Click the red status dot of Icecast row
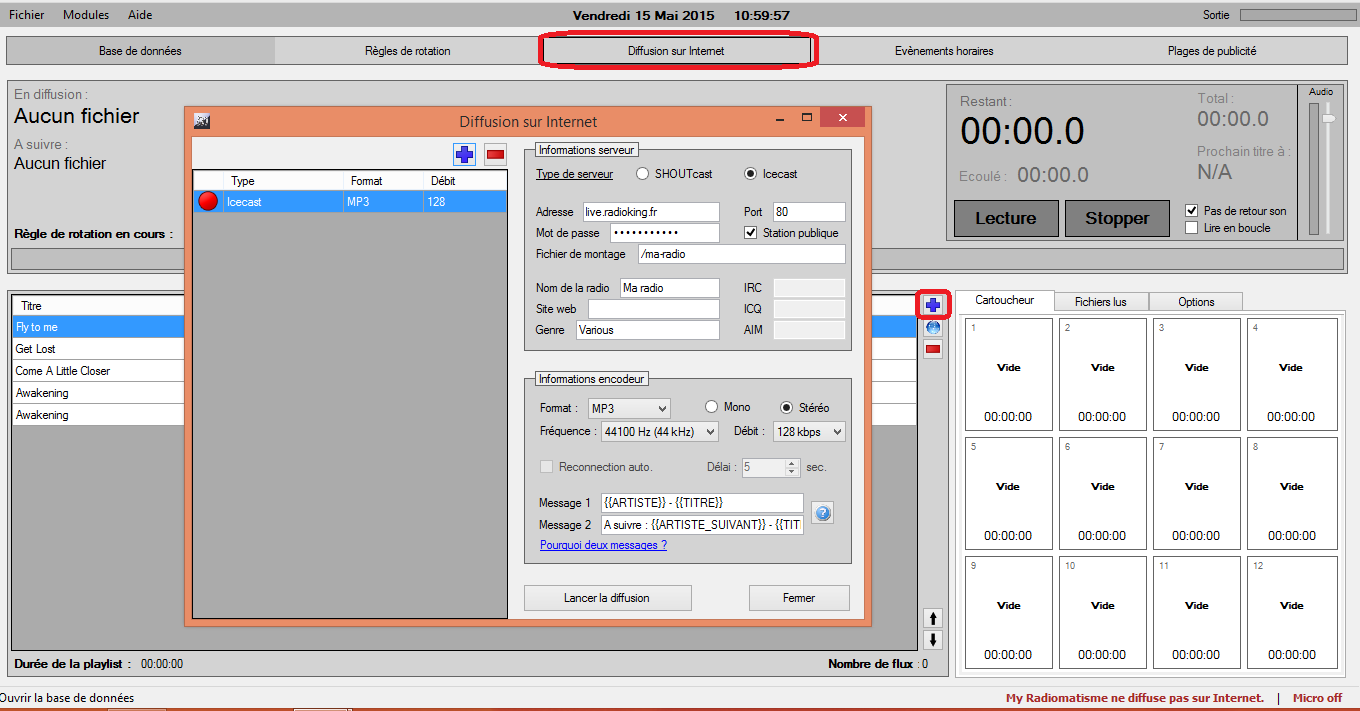Screen dimensions: 1360x711 [x=208, y=201]
